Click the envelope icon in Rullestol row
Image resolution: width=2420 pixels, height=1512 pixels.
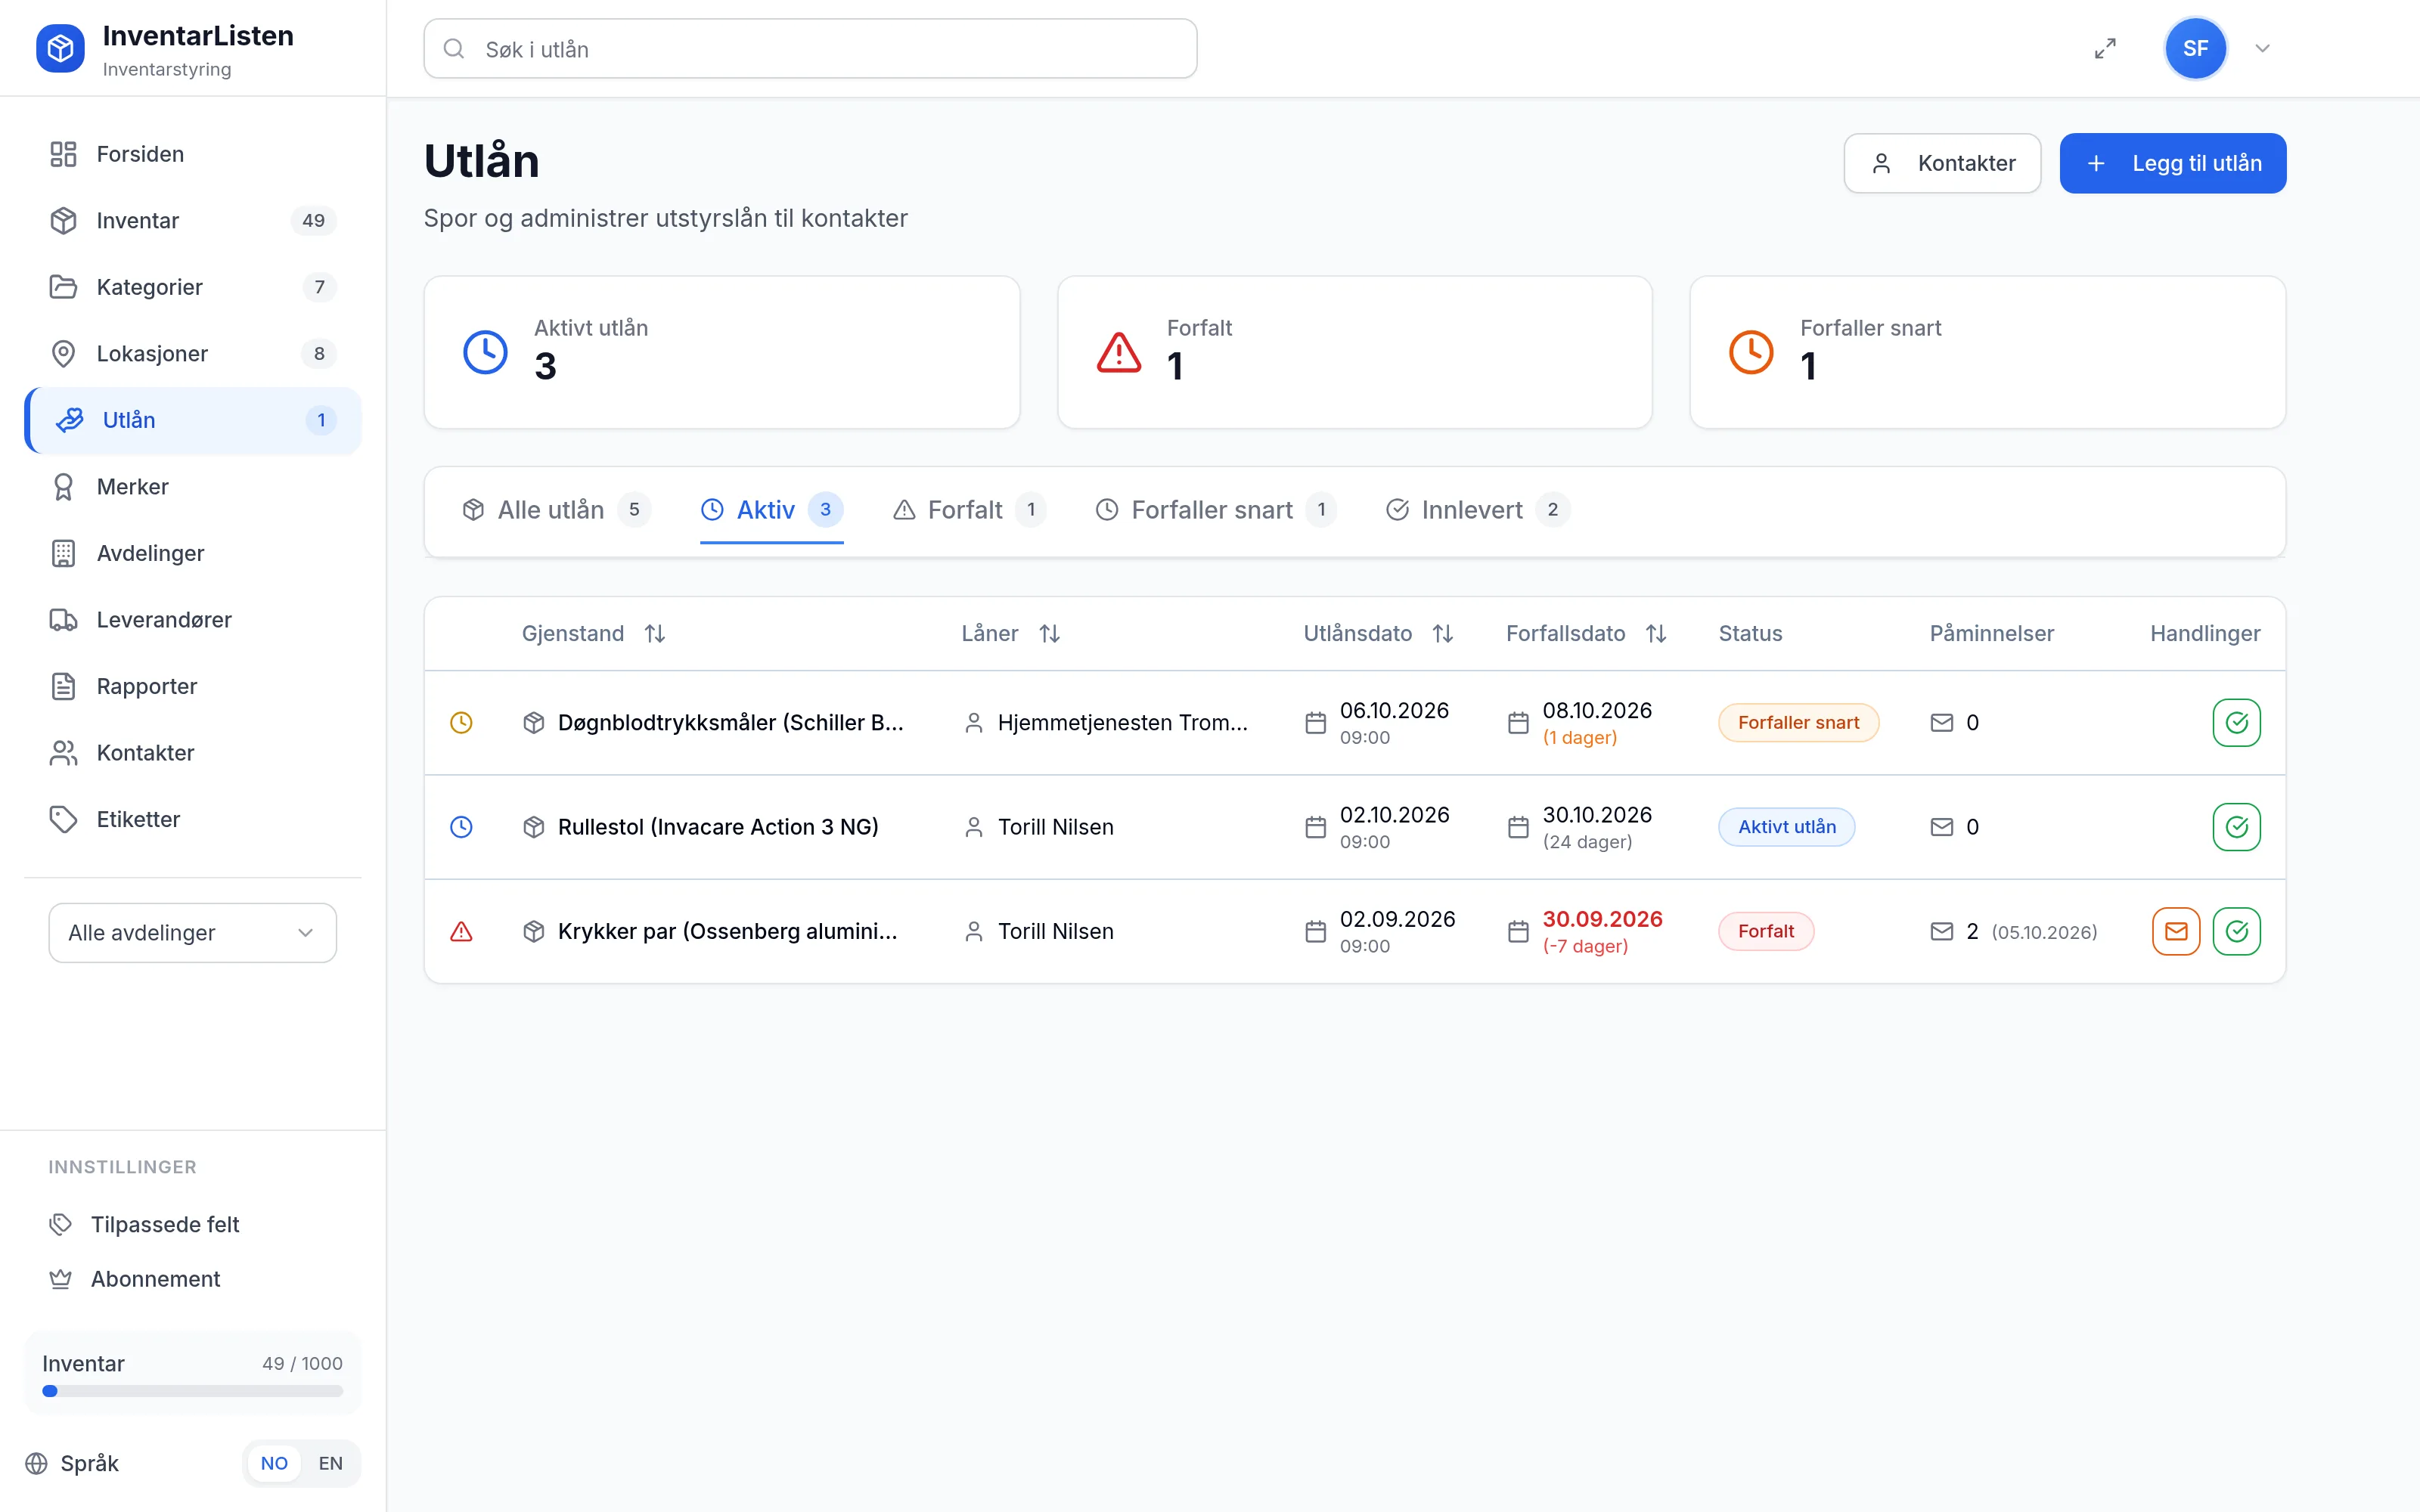pos(1941,827)
